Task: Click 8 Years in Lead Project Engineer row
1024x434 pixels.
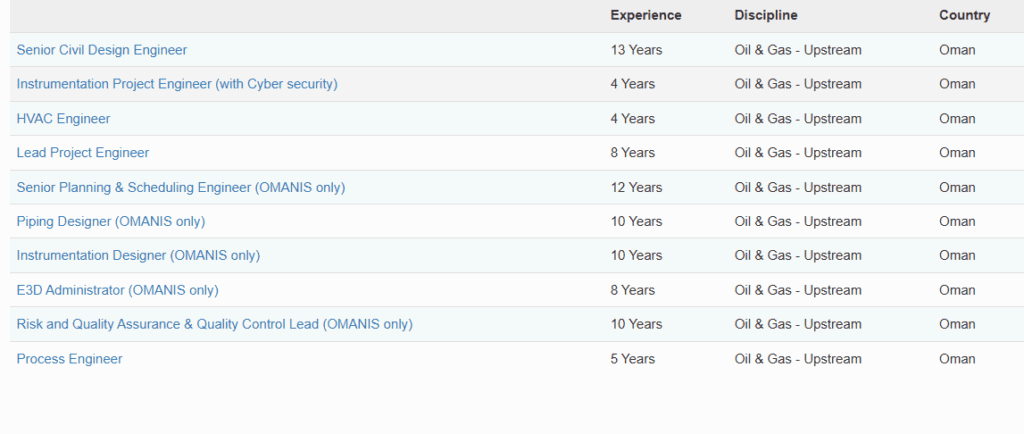Action: (632, 153)
